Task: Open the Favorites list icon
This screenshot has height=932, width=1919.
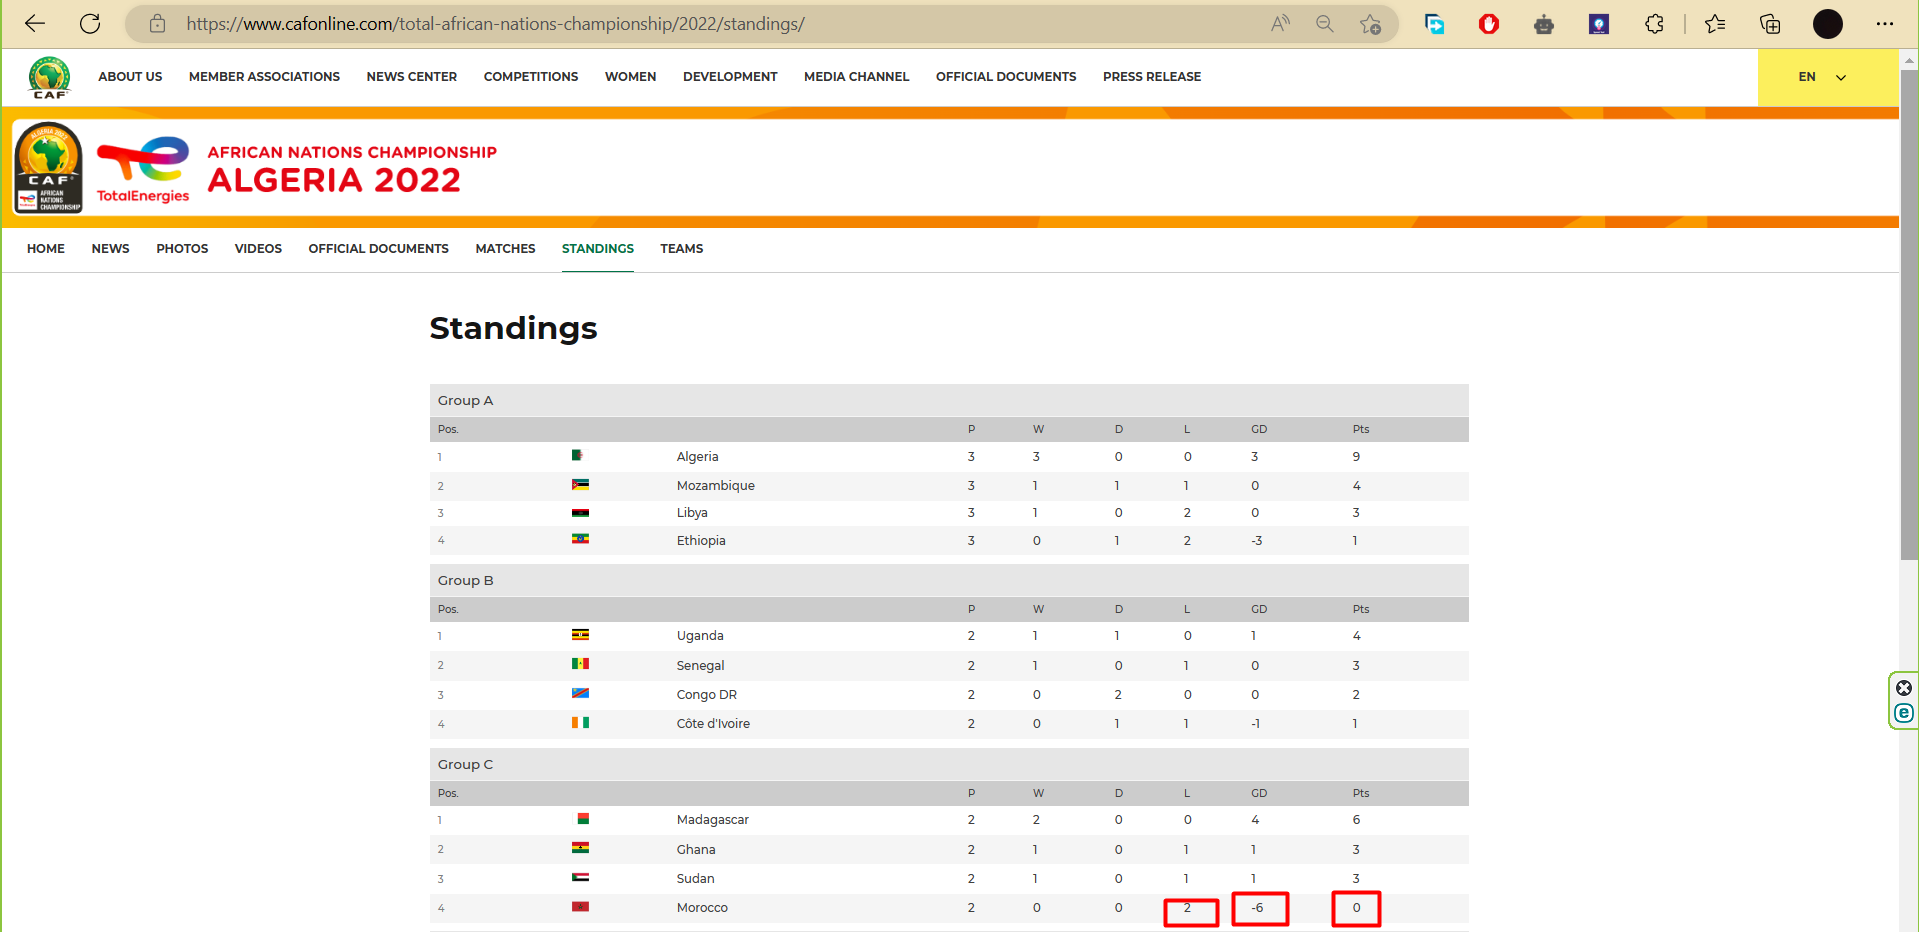Action: 1715,24
